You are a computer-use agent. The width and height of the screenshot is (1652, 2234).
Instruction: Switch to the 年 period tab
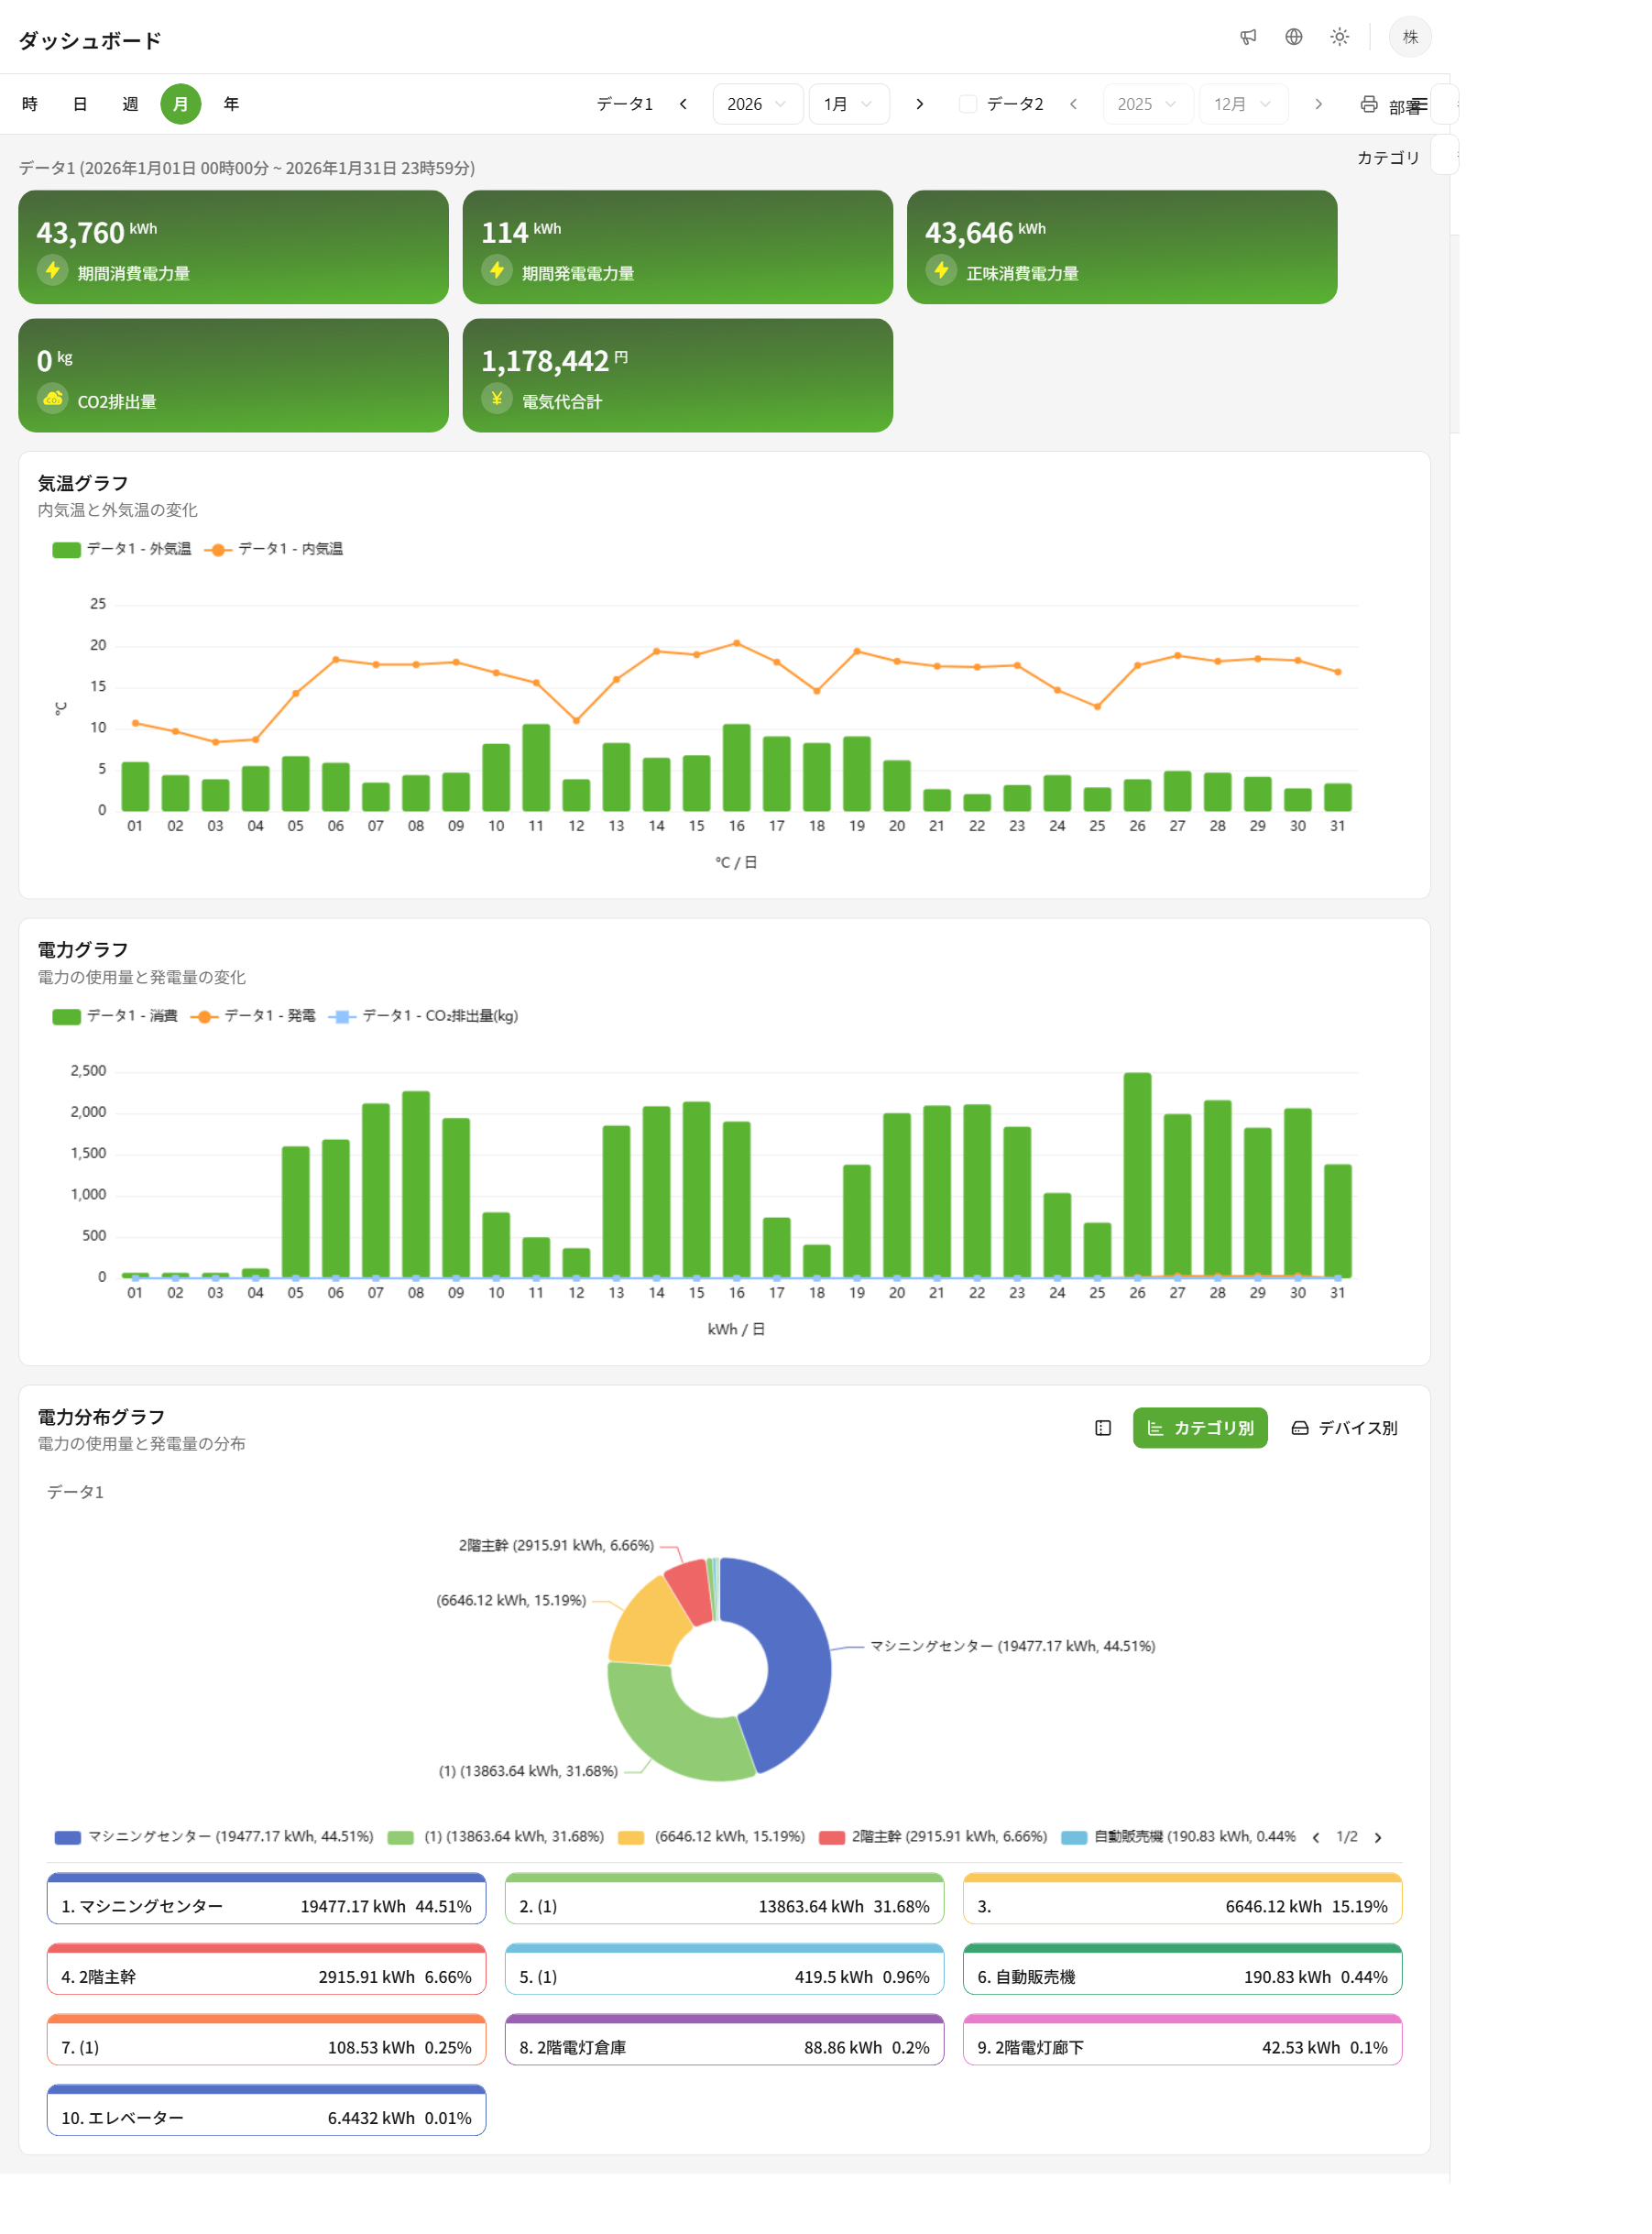pos(231,104)
